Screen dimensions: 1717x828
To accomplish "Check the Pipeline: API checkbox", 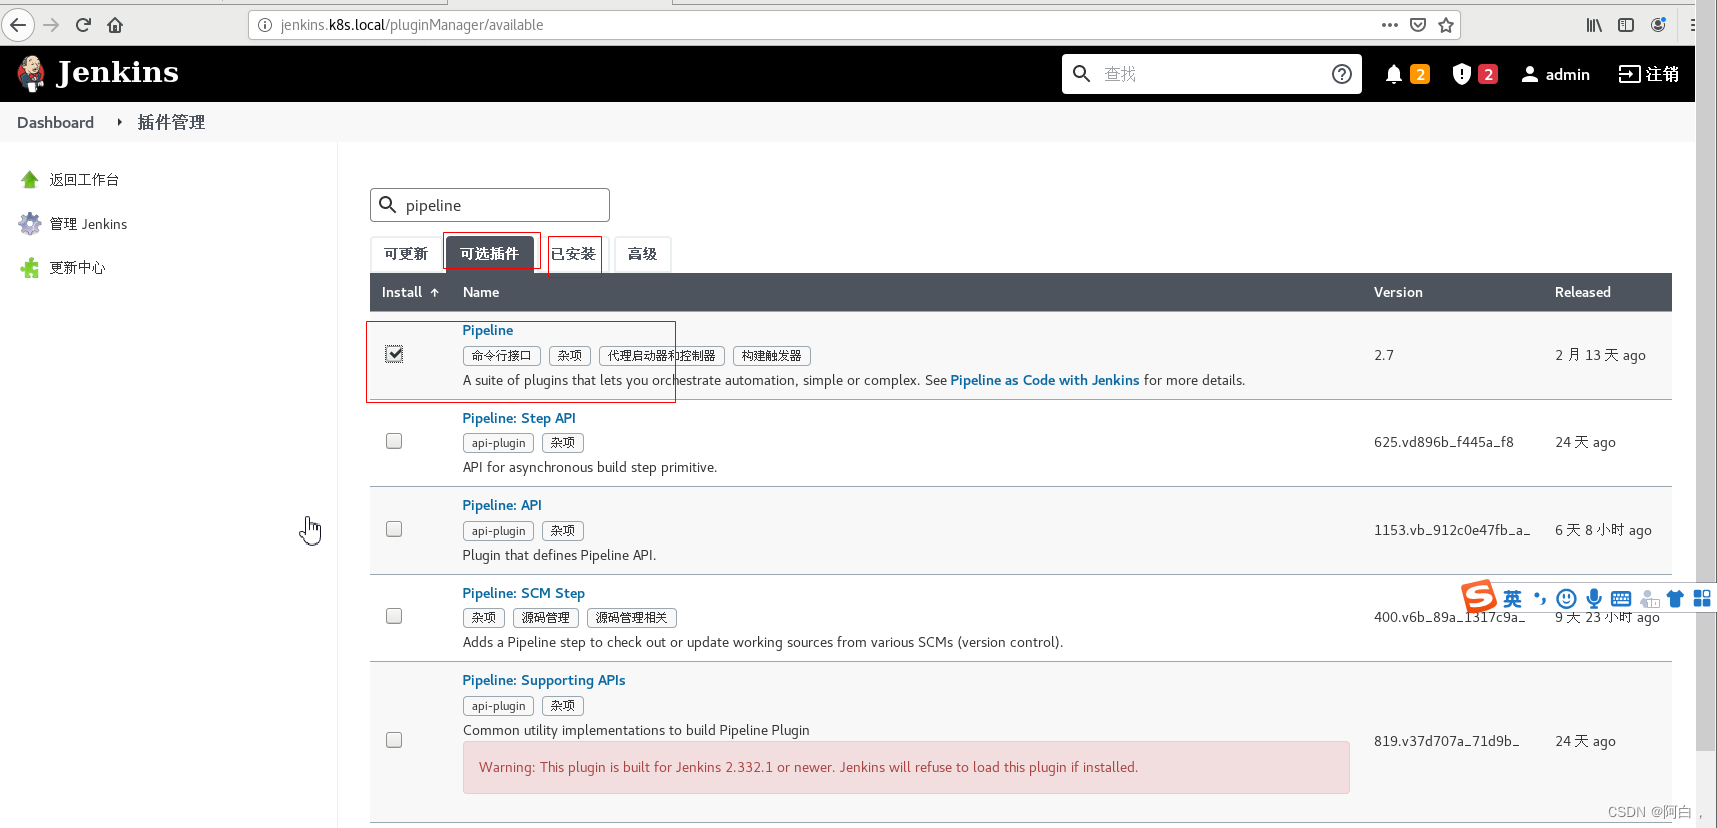I will (x=394, y=529).
